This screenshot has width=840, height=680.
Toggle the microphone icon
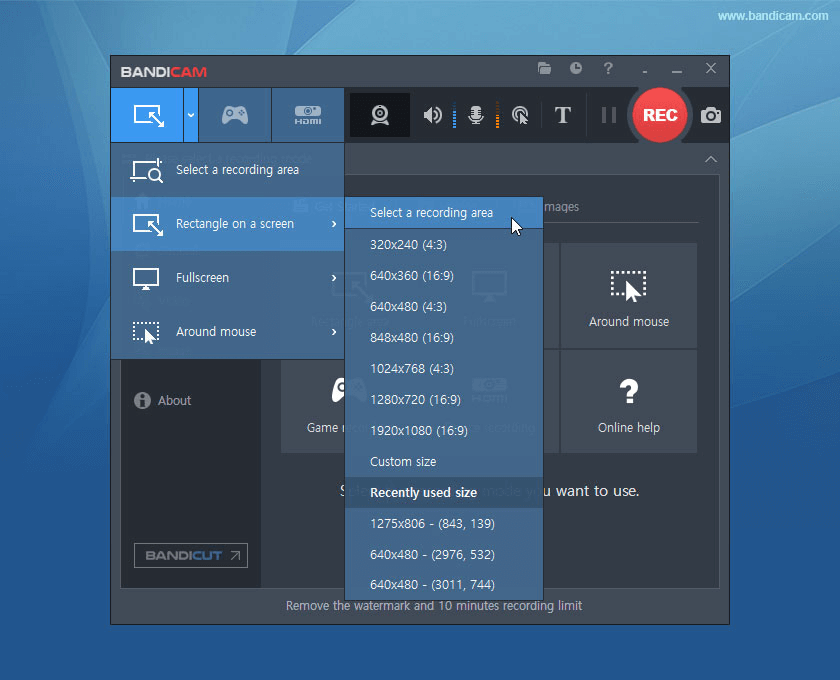coord(476,115)
